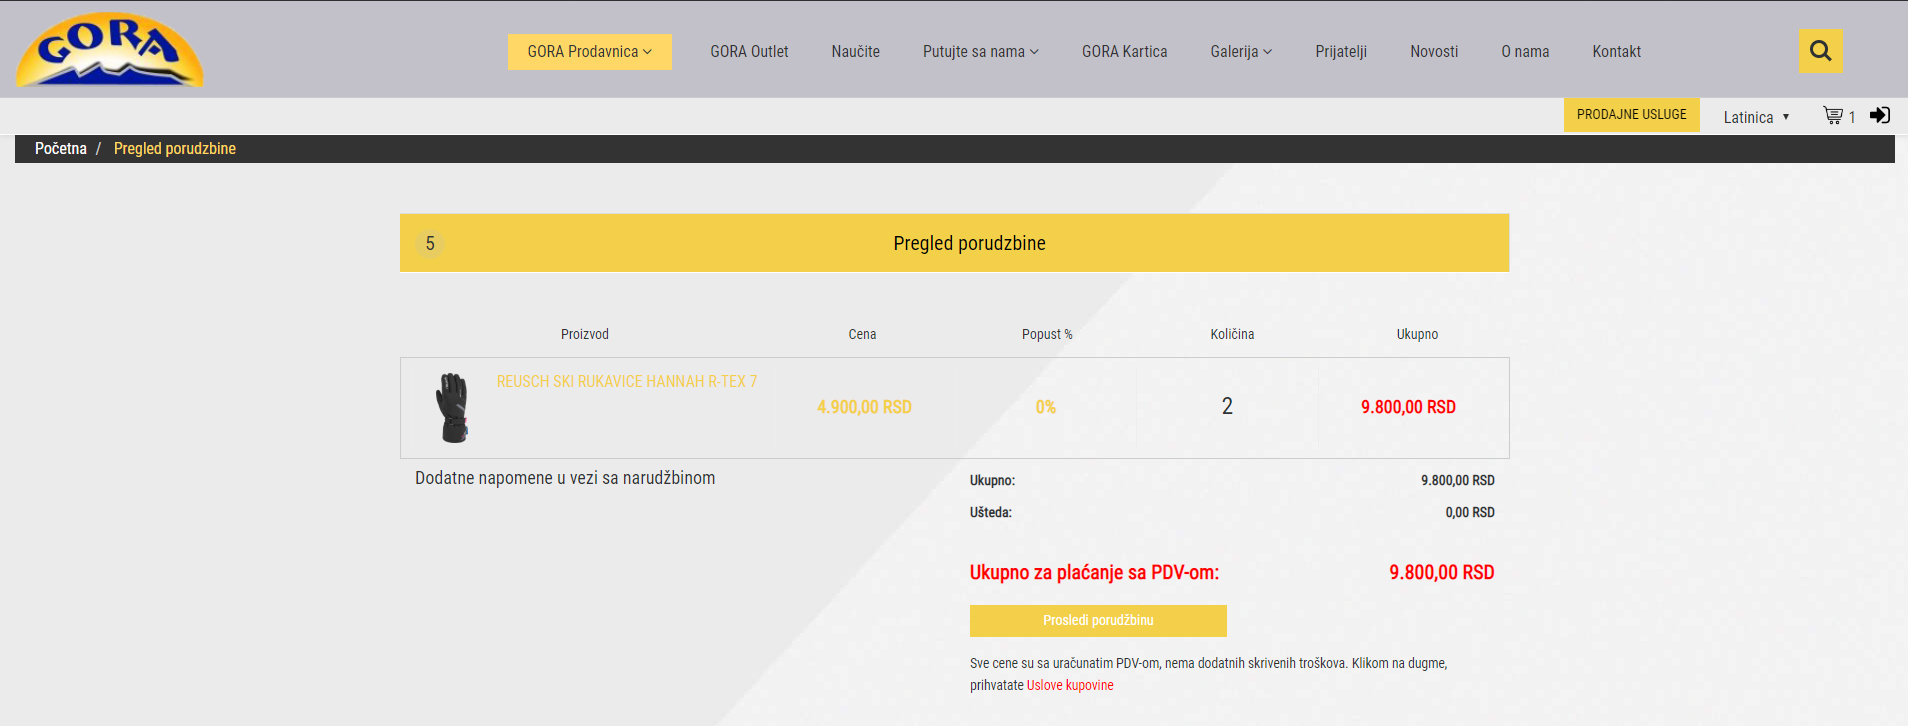
Task: Open the O nama page
Action: click(x=1525, y=52)
